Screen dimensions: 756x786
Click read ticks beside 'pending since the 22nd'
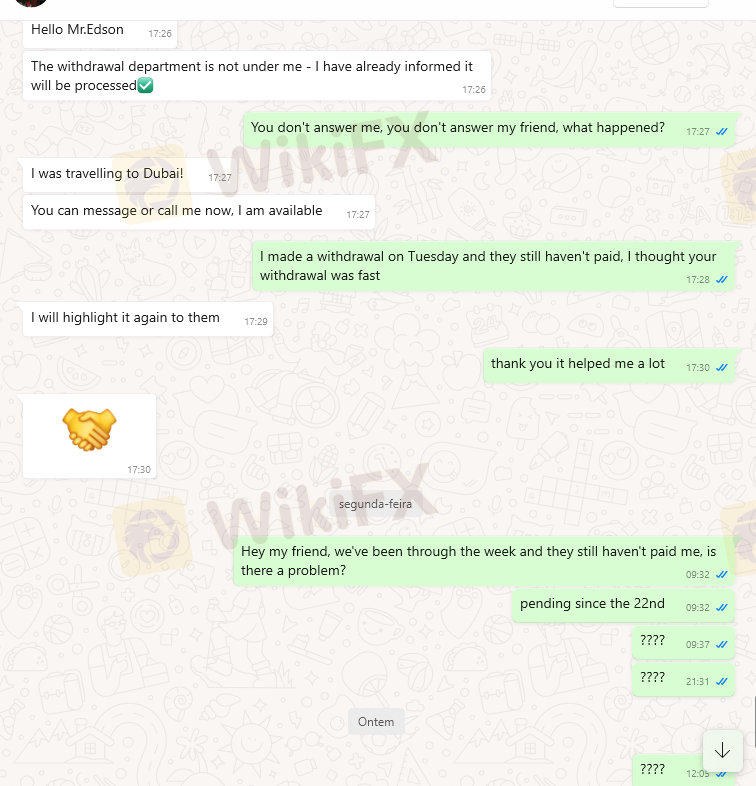(x=721, y=608)
